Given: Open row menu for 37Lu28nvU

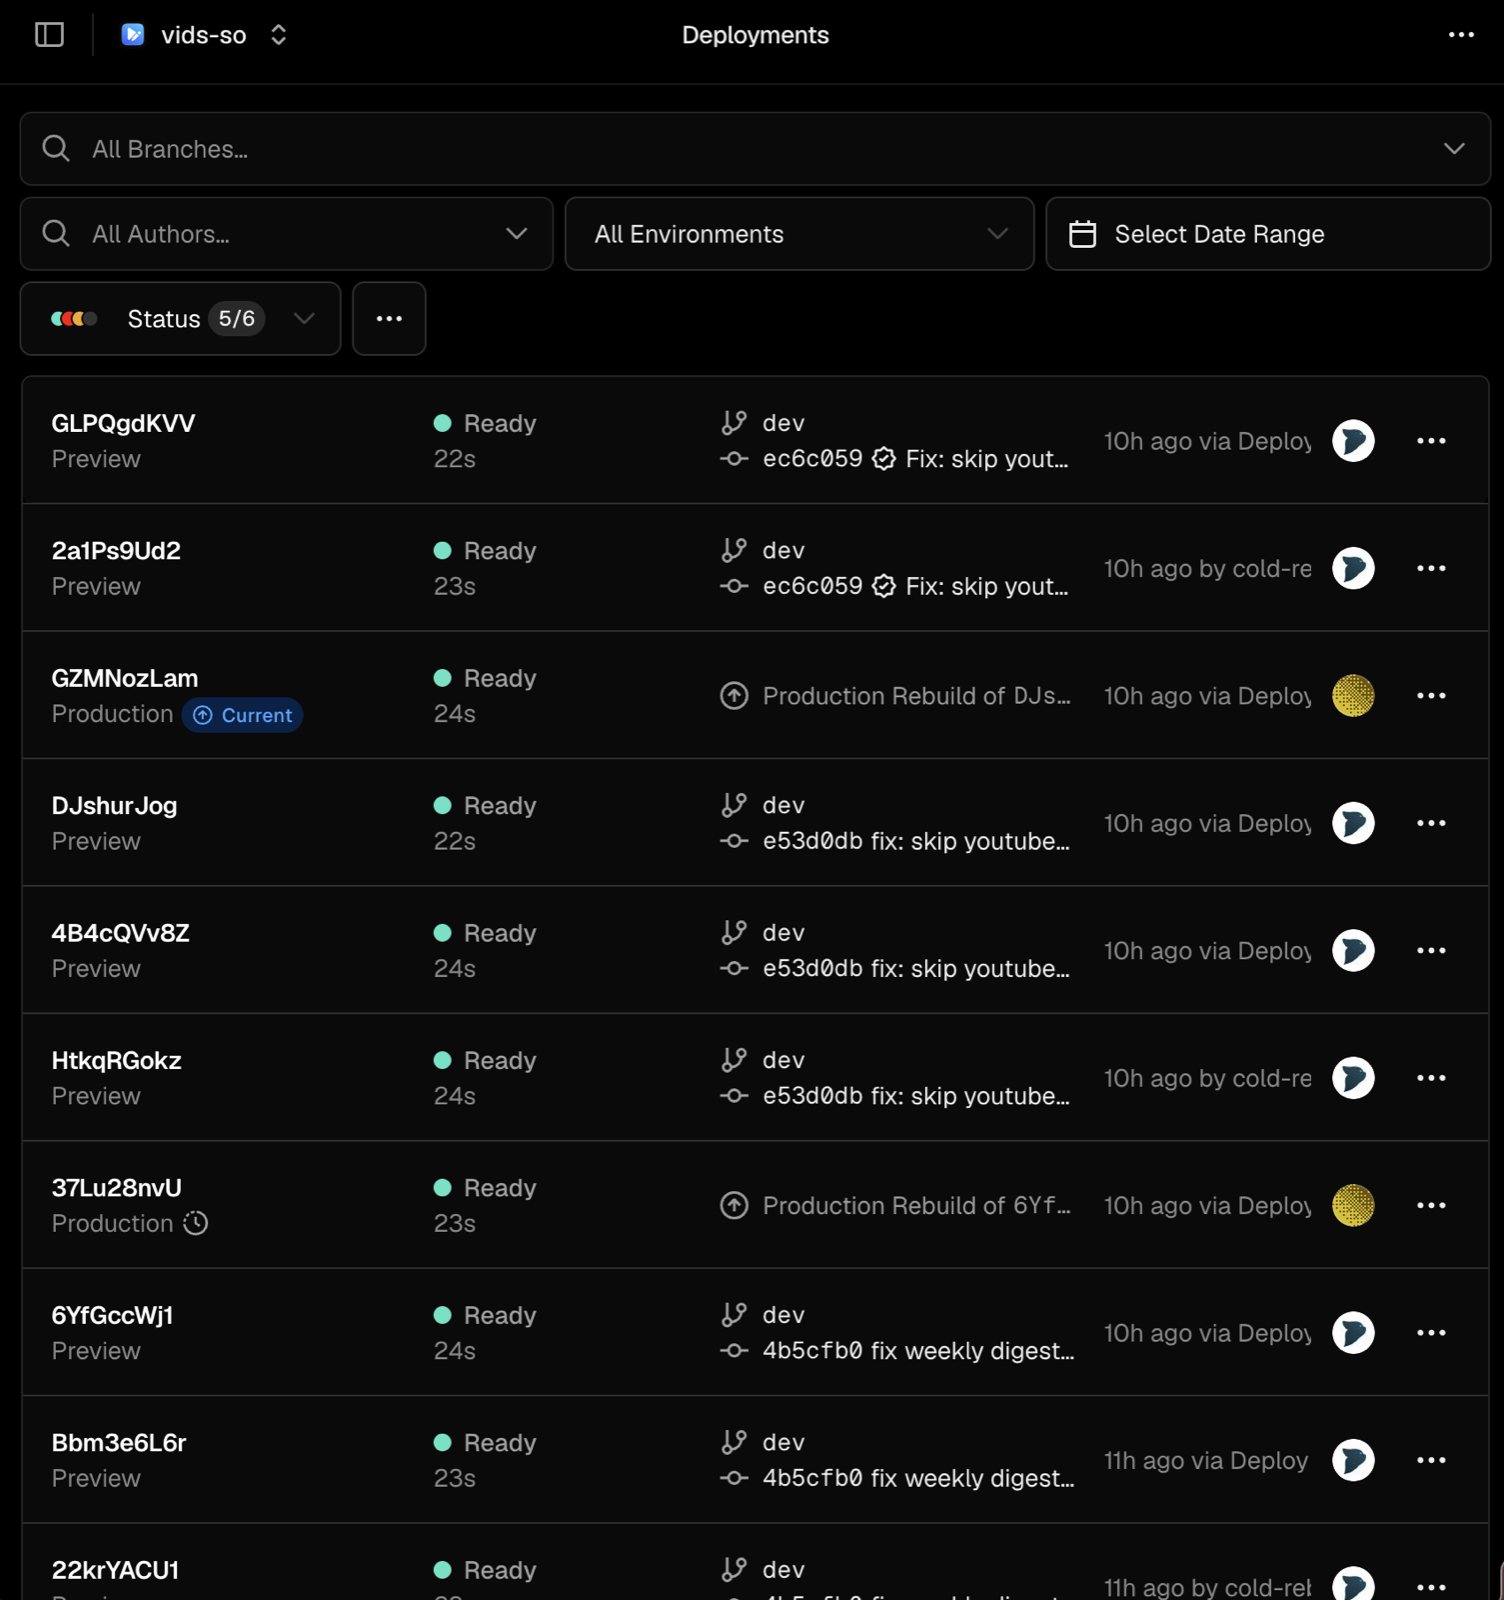Looking at the screenshot, I should tap(1431, 1206).
